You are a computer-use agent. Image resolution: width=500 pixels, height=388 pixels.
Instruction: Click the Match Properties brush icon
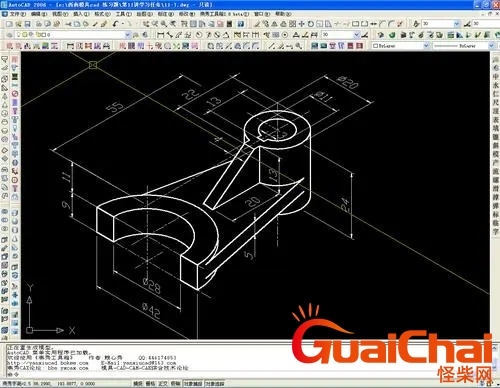[x=104, y=24]
